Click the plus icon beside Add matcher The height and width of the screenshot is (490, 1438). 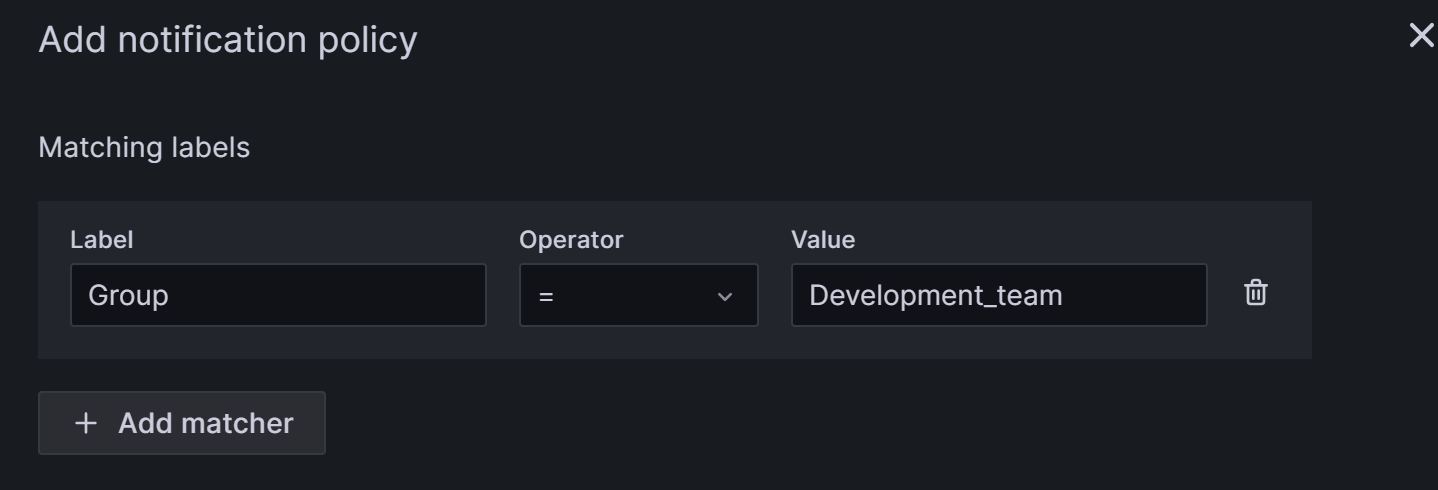tap(86, 423)
